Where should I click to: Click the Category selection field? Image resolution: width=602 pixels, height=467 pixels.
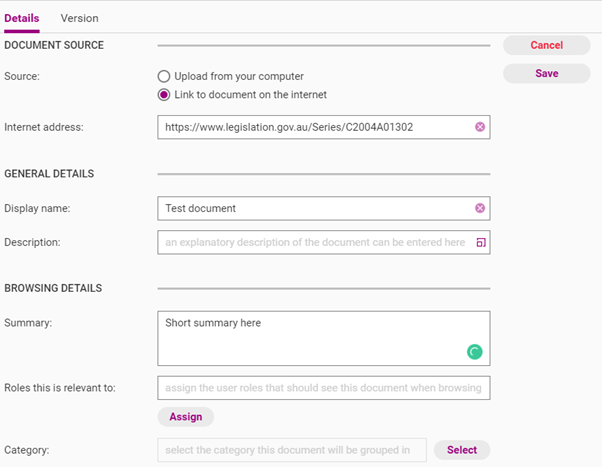(x=291, y=450)
